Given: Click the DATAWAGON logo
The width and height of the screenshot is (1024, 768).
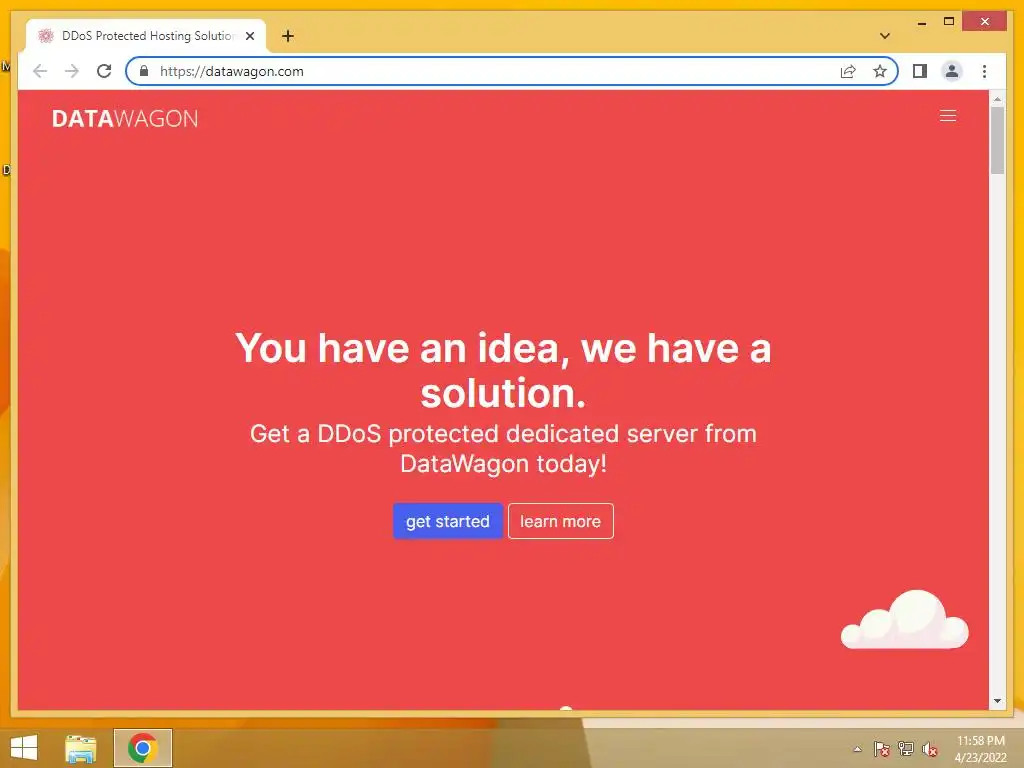Looking at the screenshot, I should [125, 118].
